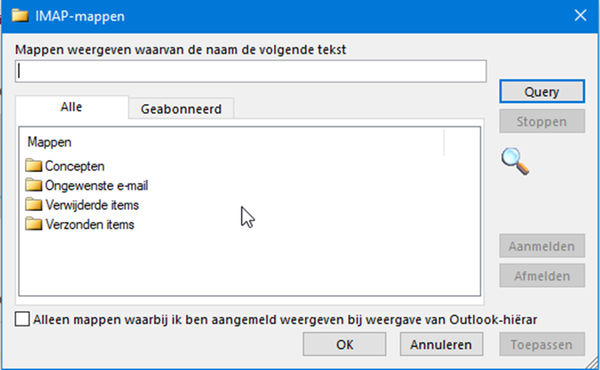Click the Stoppen button
Viewport: 600px width, 370px height.
click(542, 121)
